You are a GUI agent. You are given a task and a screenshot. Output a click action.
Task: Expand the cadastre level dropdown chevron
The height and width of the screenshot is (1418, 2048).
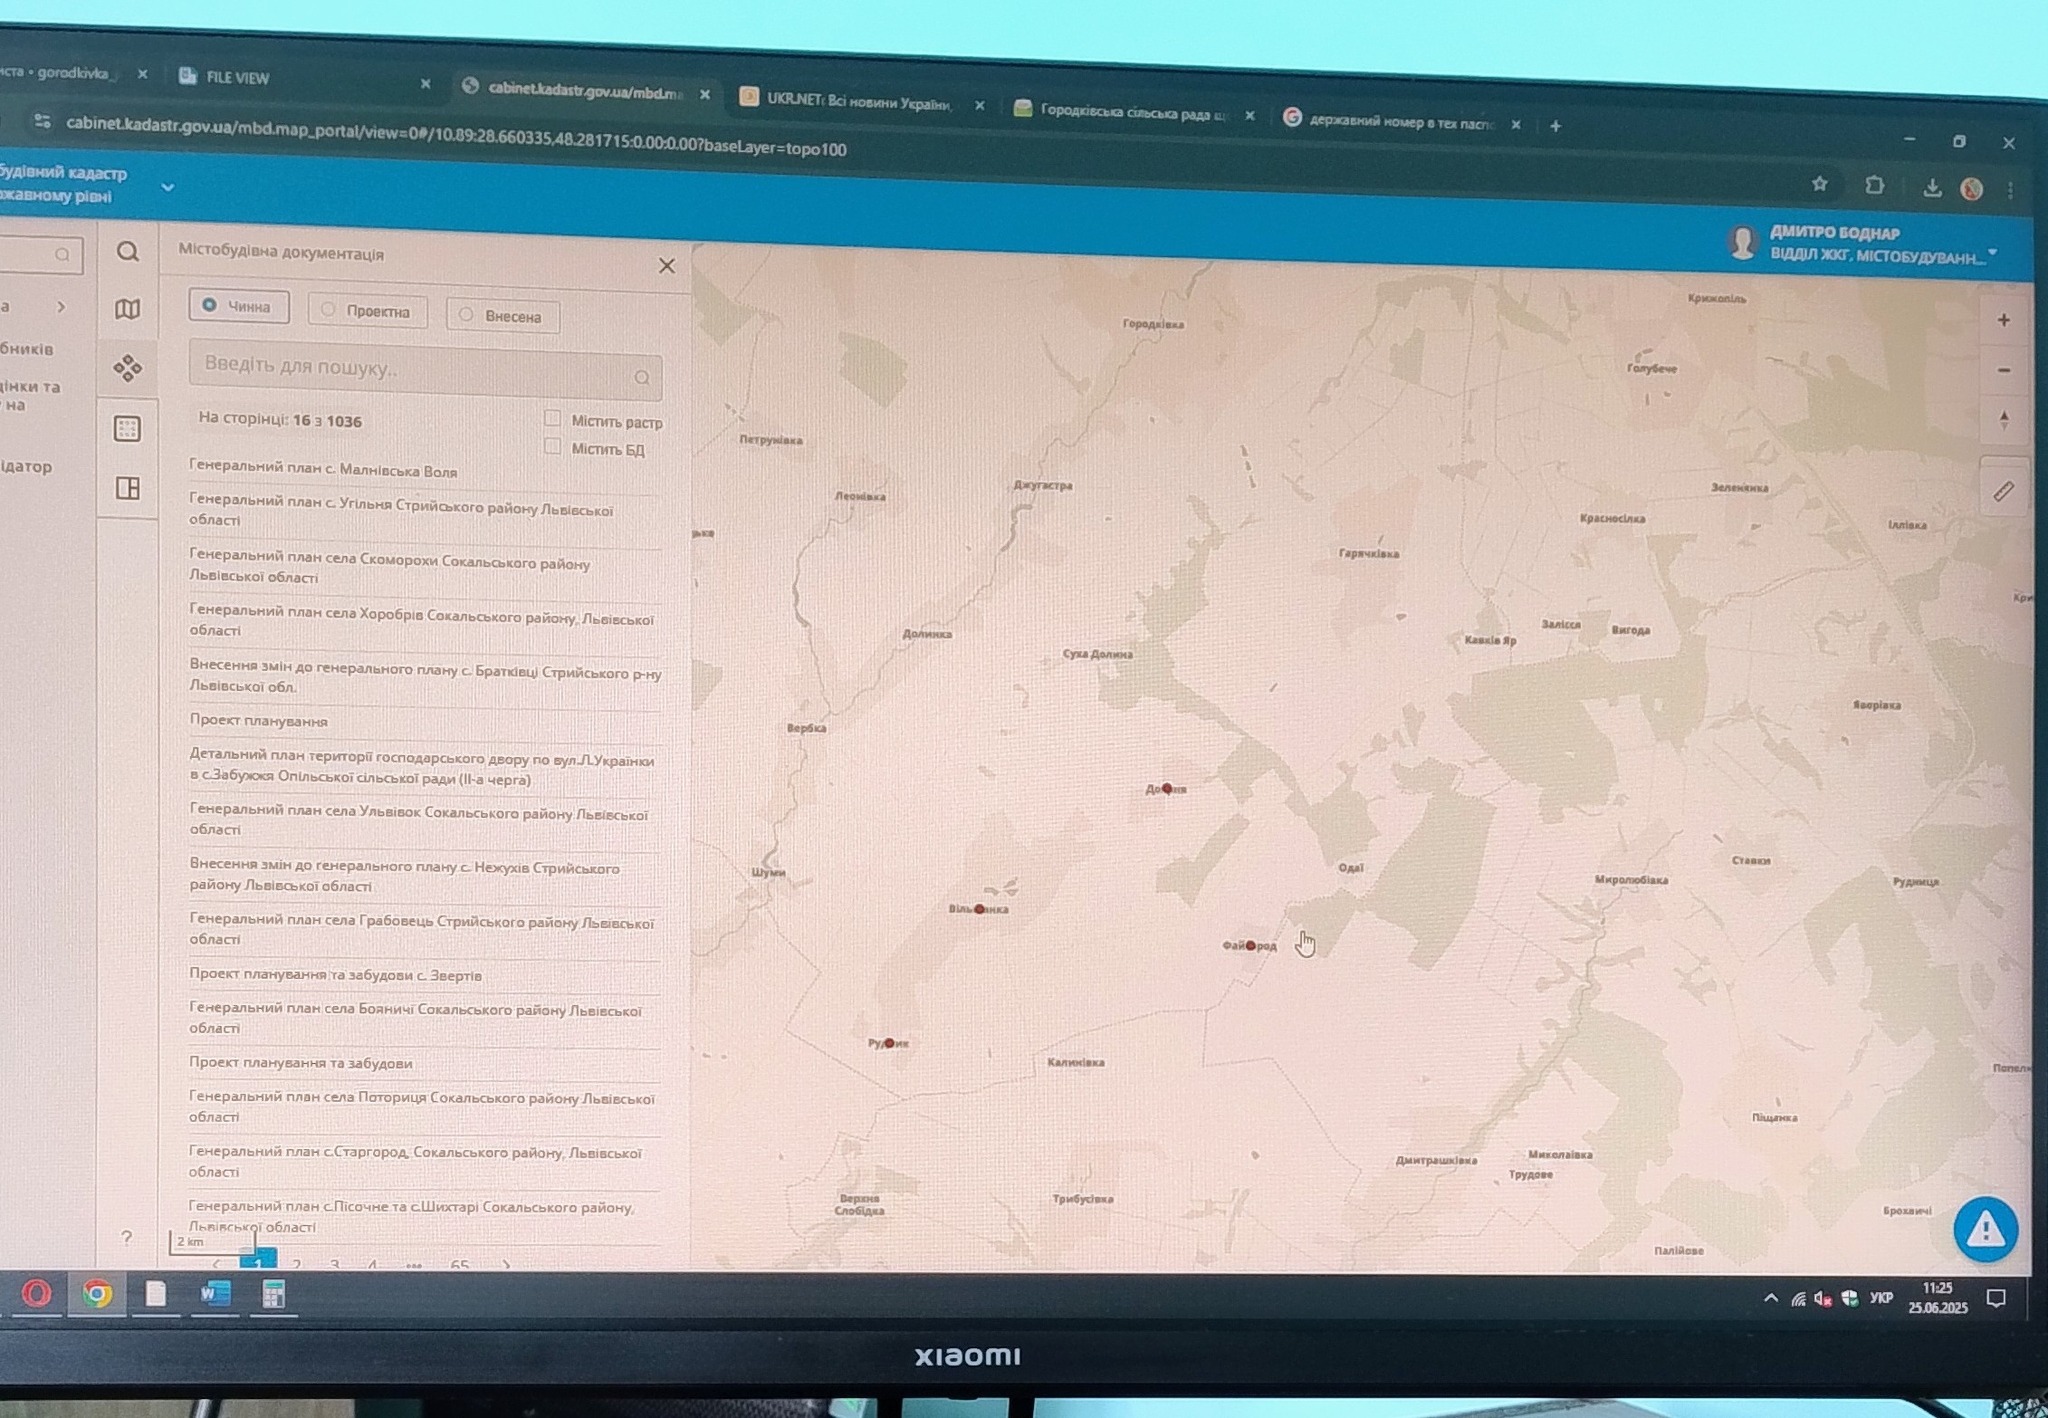pos(168,187)
